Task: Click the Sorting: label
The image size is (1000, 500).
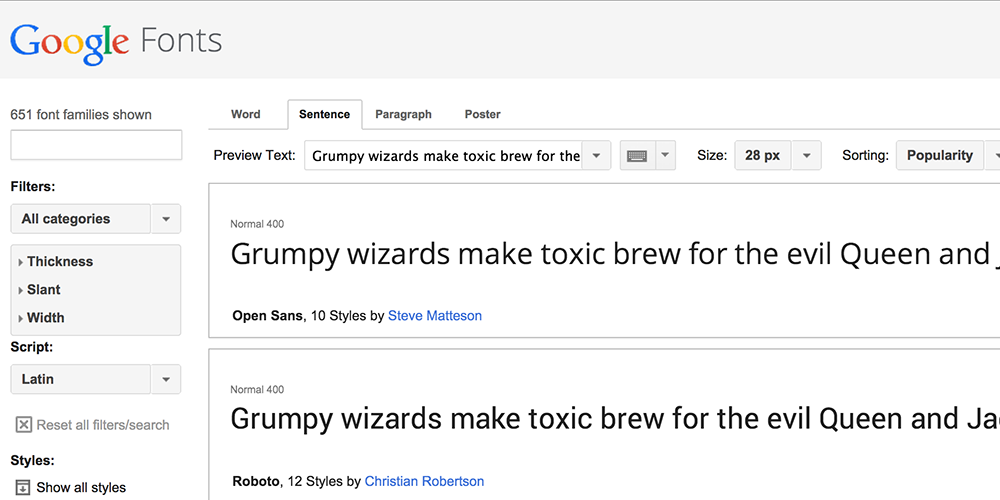Action: pos(865,156)
